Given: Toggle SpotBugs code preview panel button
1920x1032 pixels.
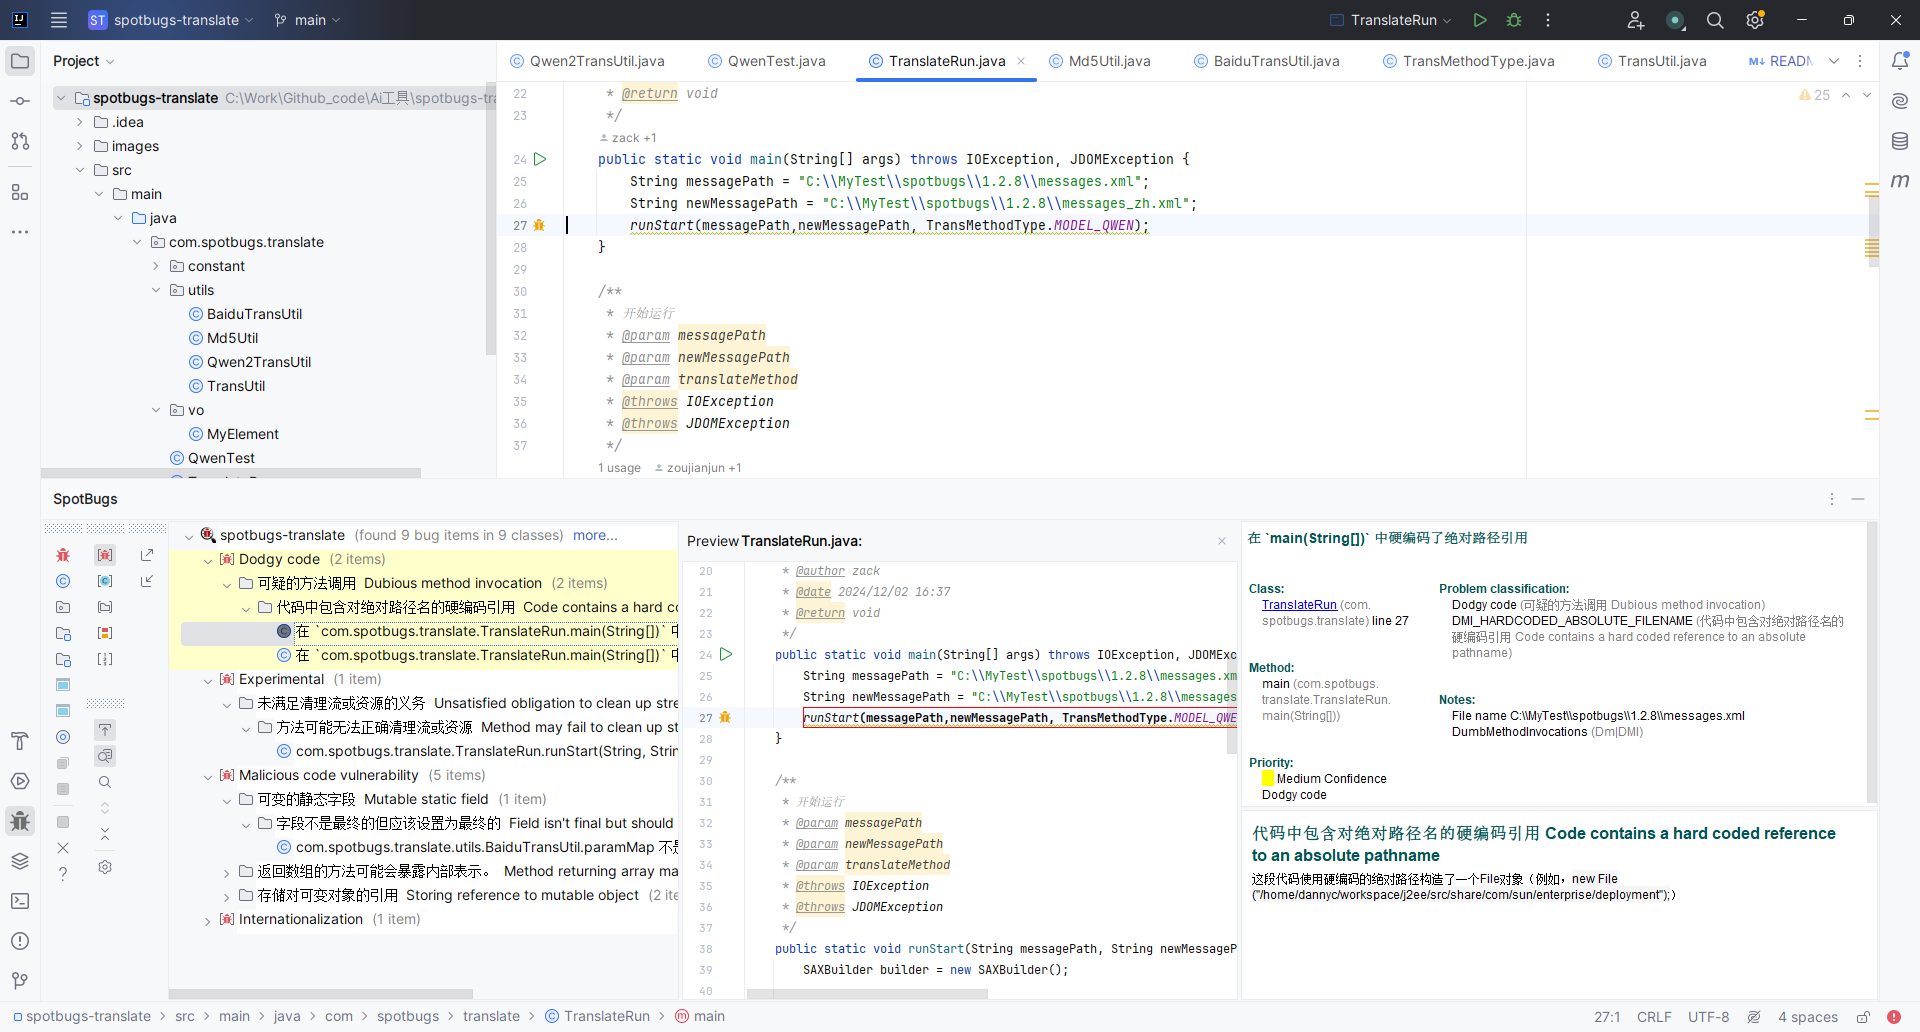Looking at the screenshot, I should [x=105, y=756].
